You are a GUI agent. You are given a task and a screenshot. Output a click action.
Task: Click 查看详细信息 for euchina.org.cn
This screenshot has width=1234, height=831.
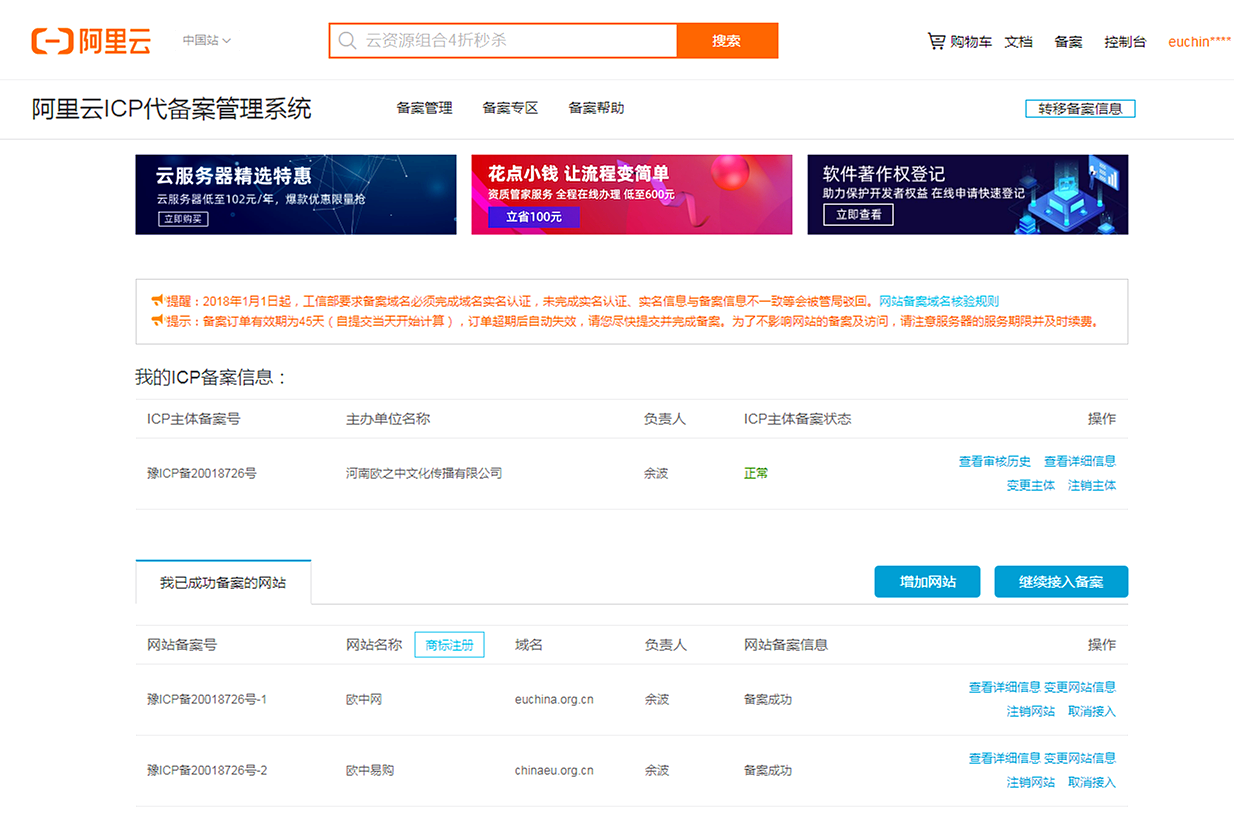1004,687
